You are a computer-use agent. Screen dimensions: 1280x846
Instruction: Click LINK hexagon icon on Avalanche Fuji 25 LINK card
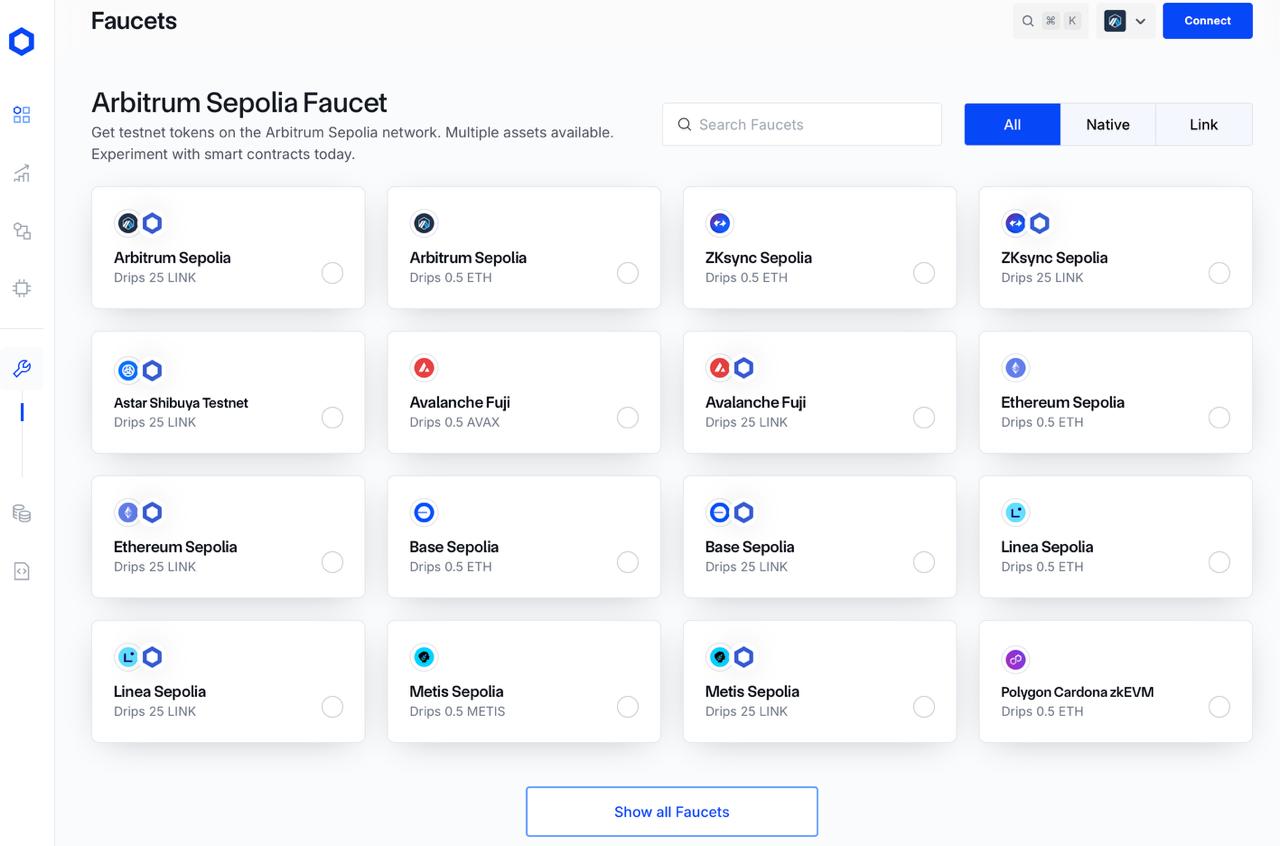coord(744,368)
